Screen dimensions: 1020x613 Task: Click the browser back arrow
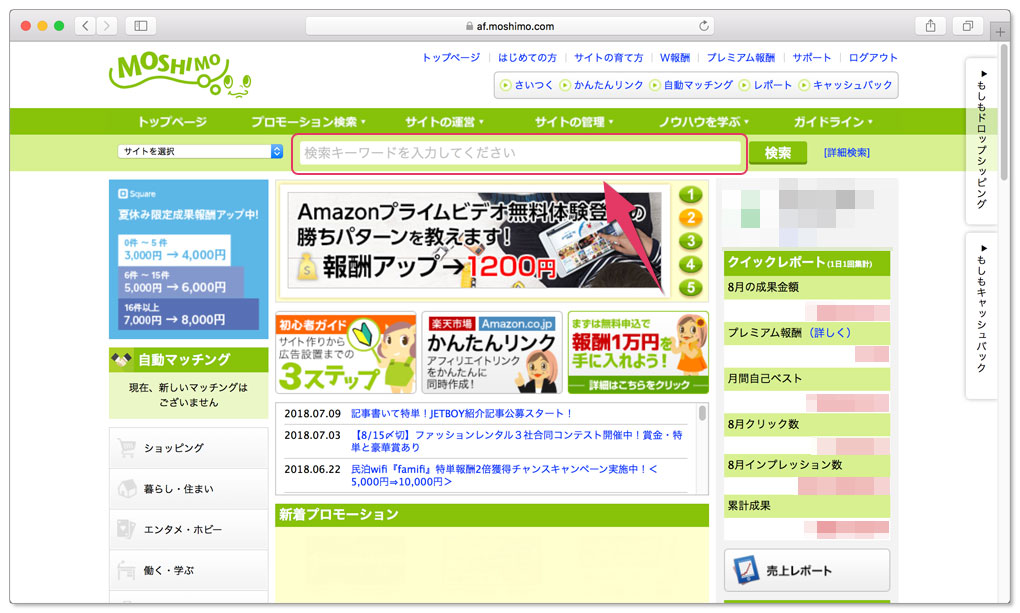pos(84,25)
